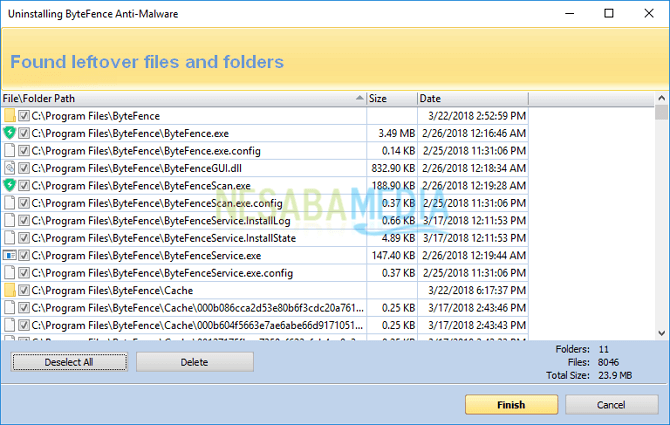The image size is (670, 425).
Task: Sort list by Date column header
Action: (473, 99)
